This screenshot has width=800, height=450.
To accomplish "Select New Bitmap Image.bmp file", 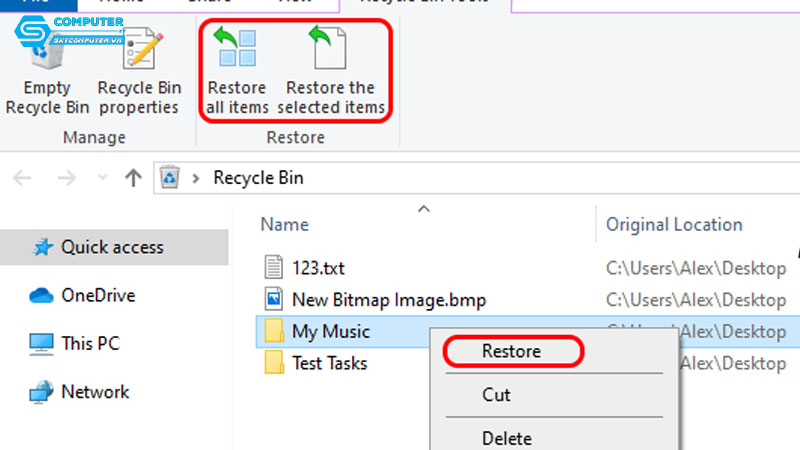I will pyautogui.click(x=375, y=299).
